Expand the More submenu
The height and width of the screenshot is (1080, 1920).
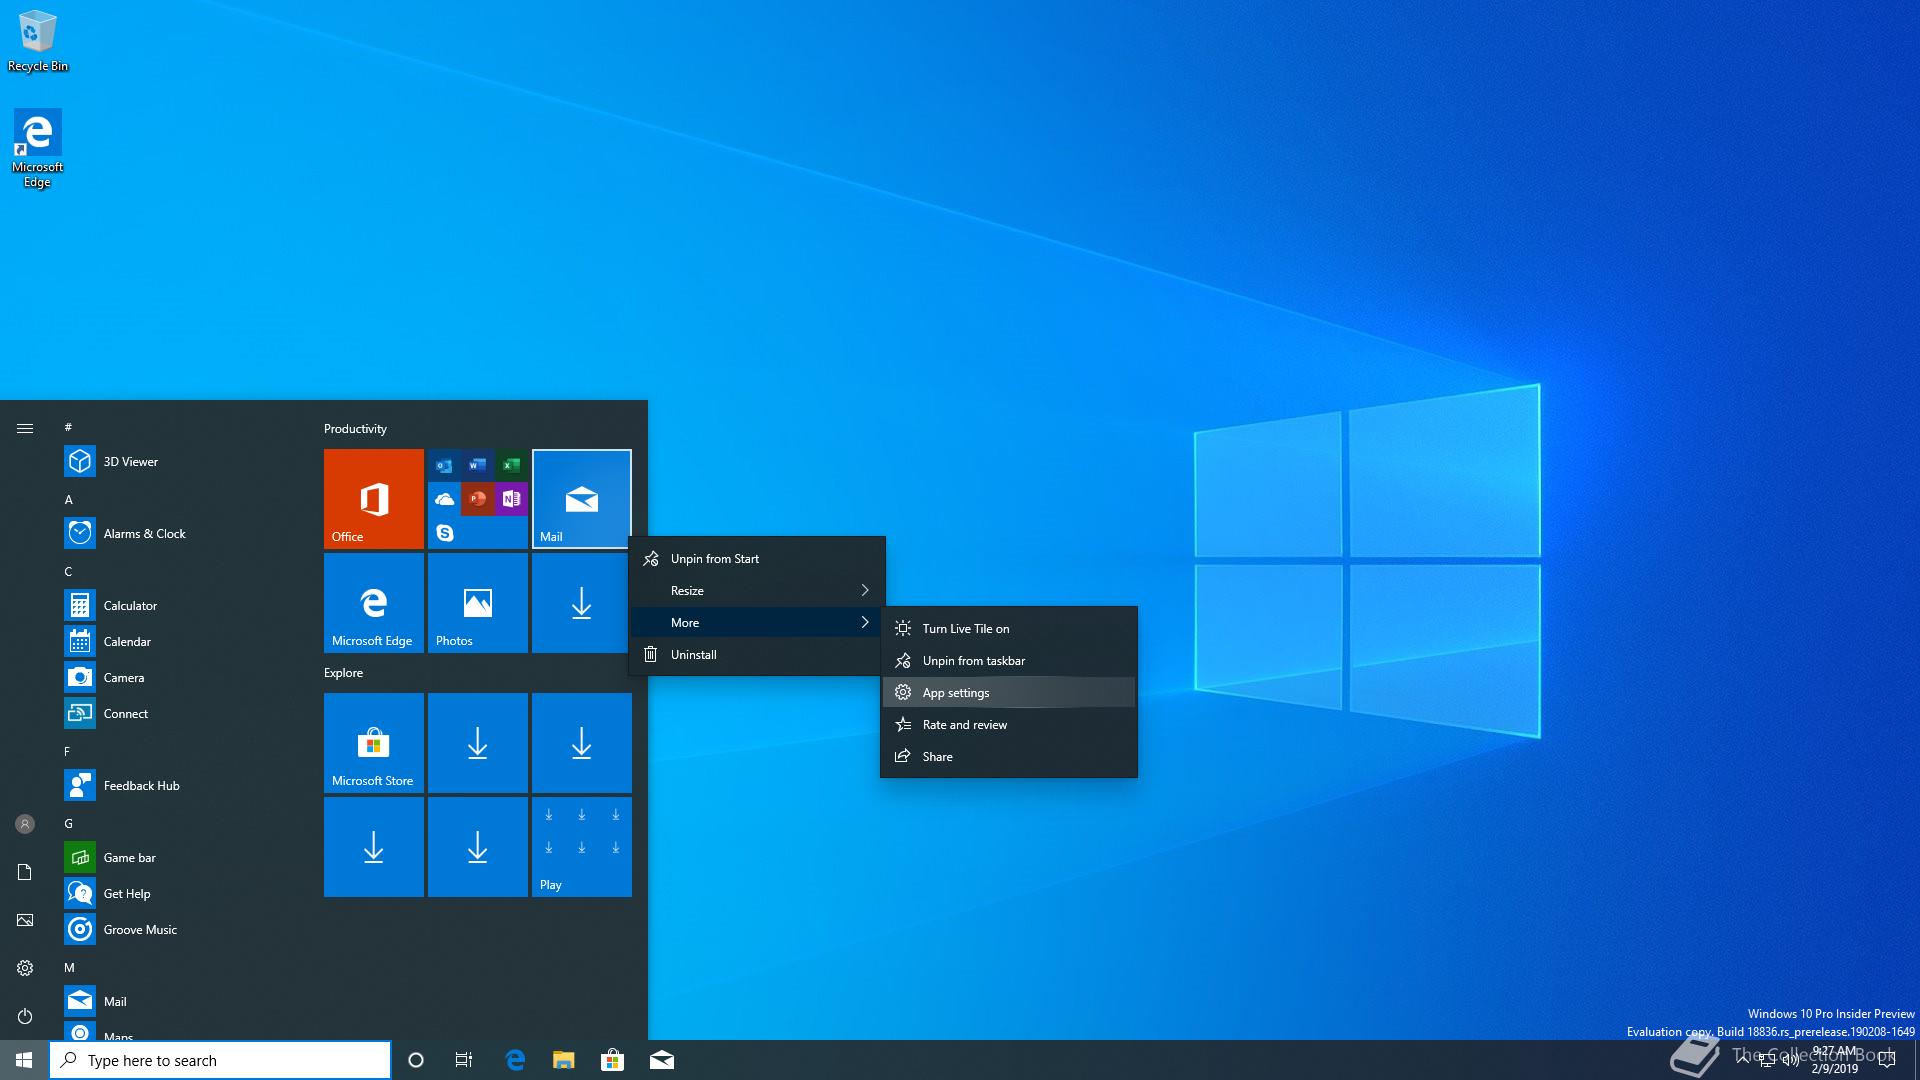(x=756, y=623)
